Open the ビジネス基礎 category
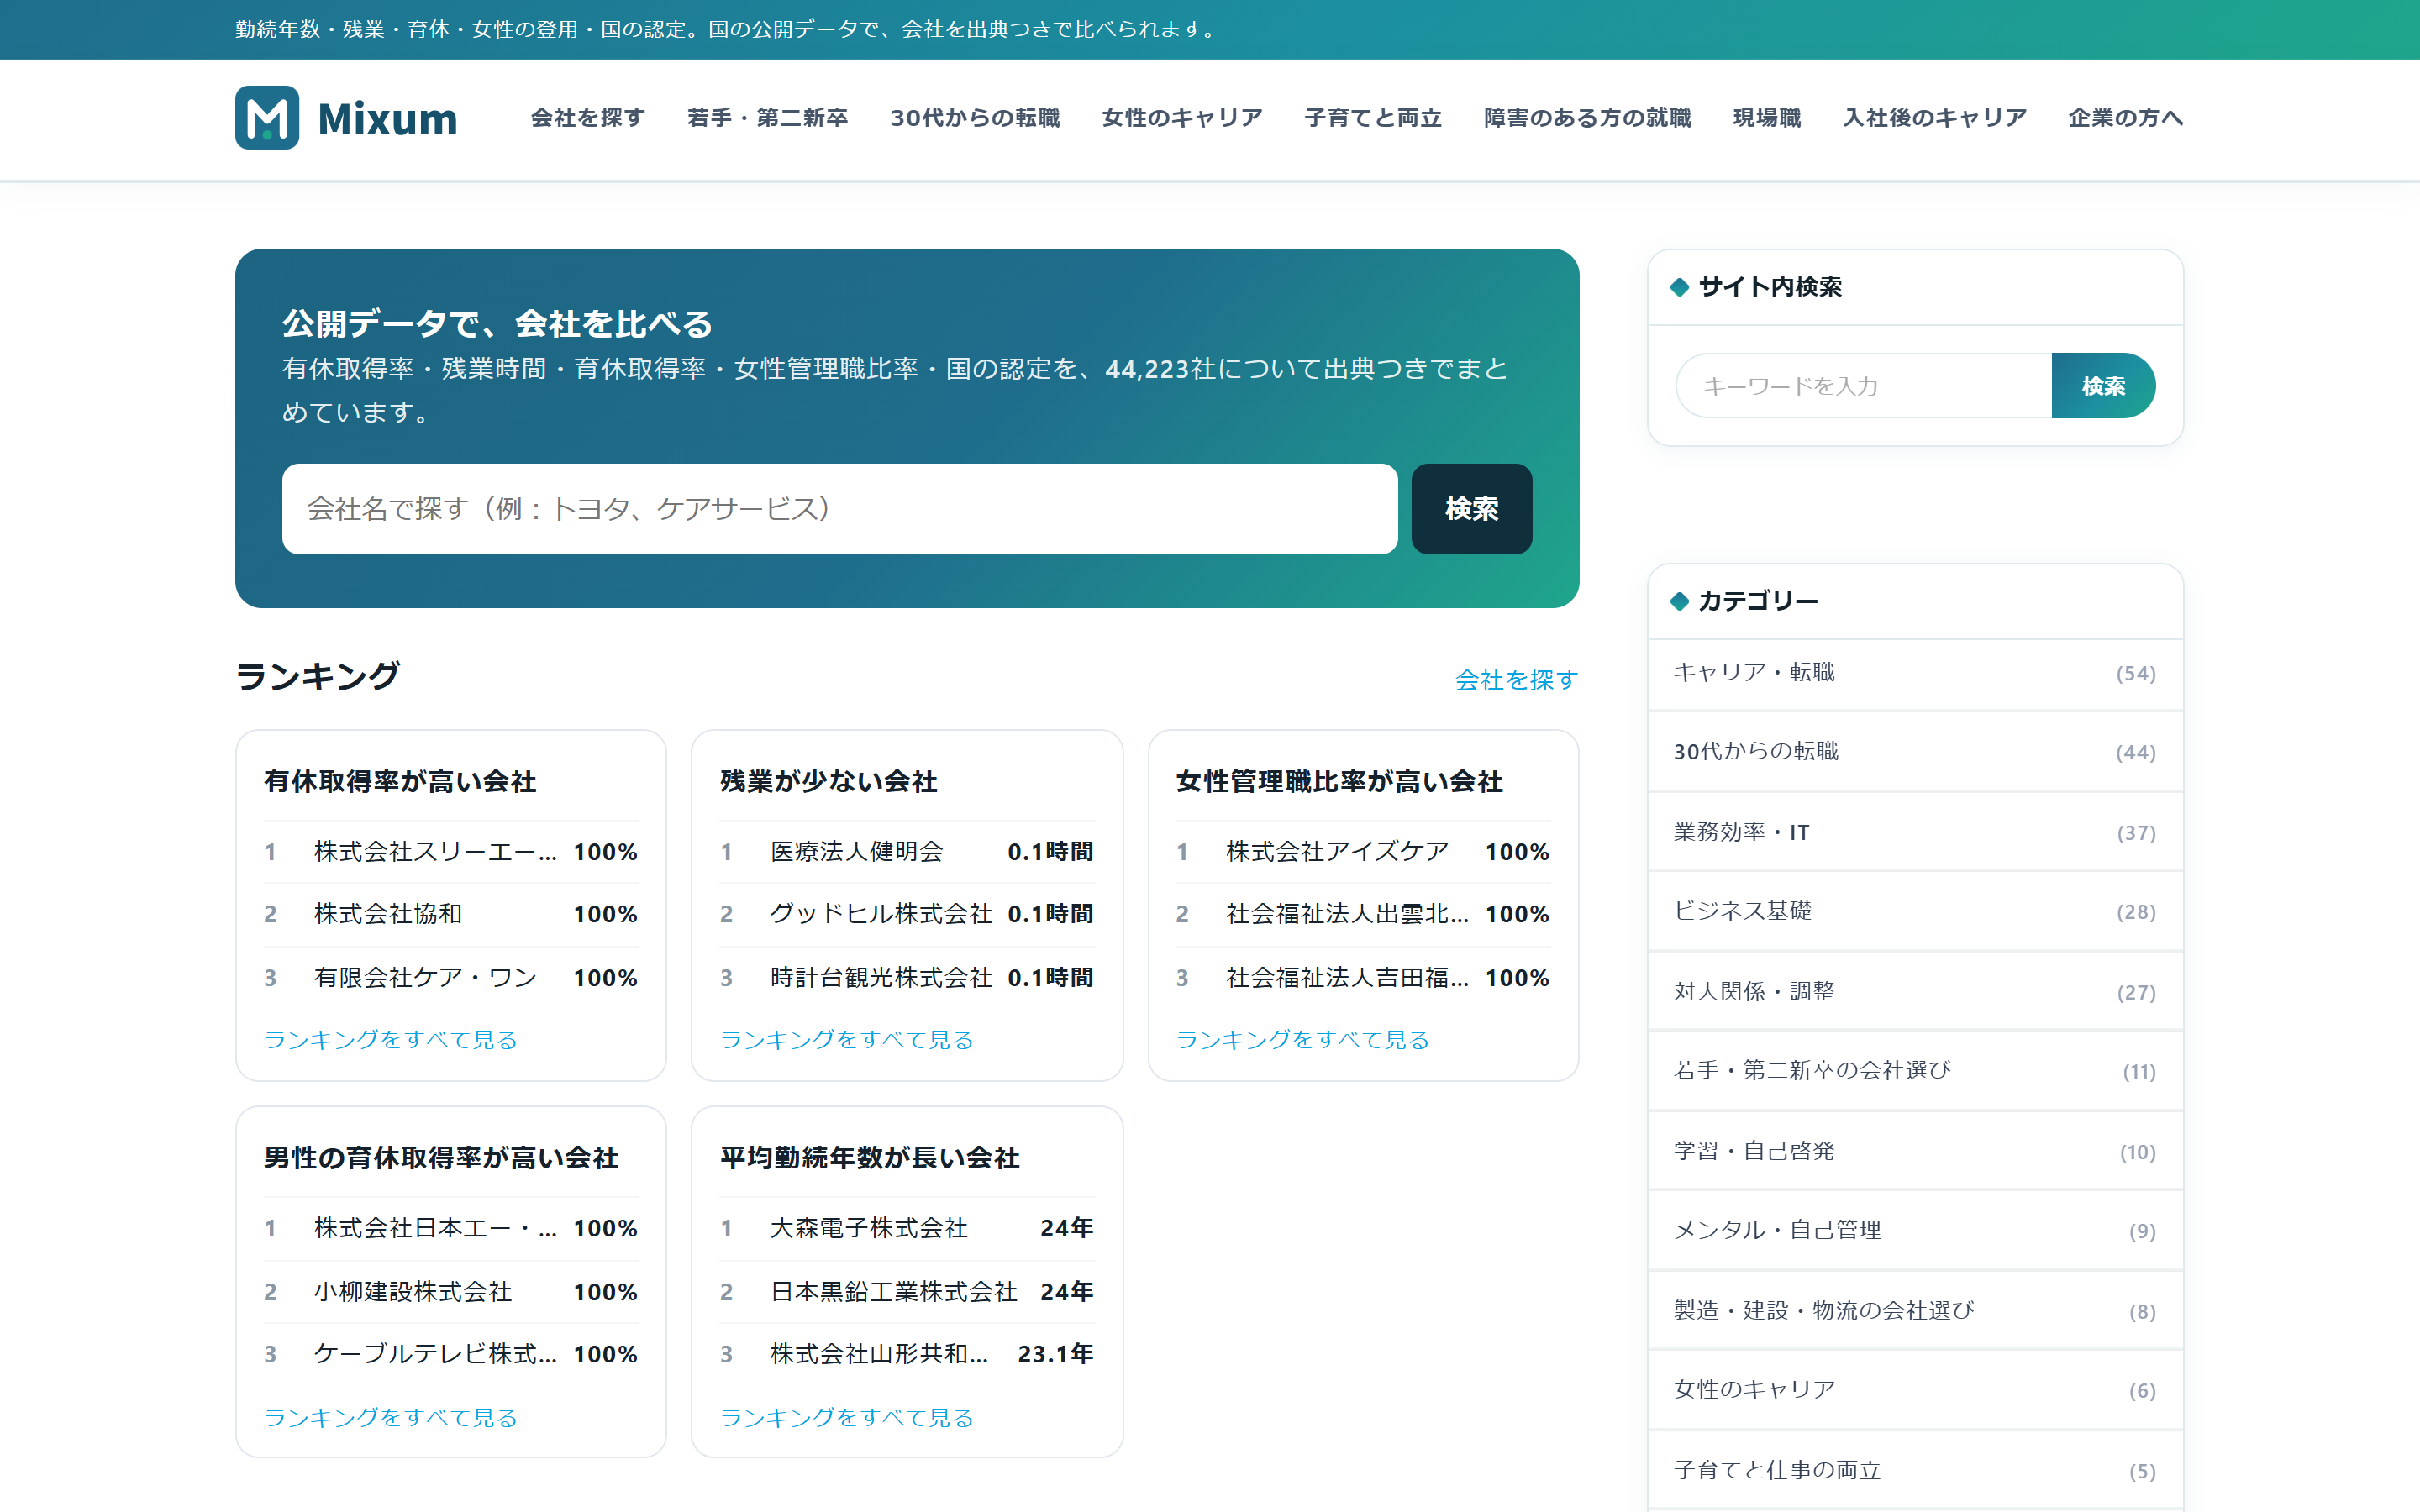This screenshot has height=1512, width=2420. click(1915, 911)
